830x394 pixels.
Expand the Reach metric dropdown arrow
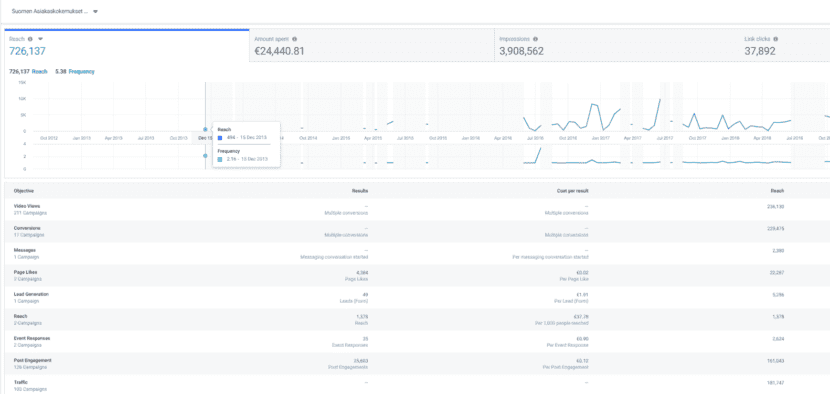(40, 39)
